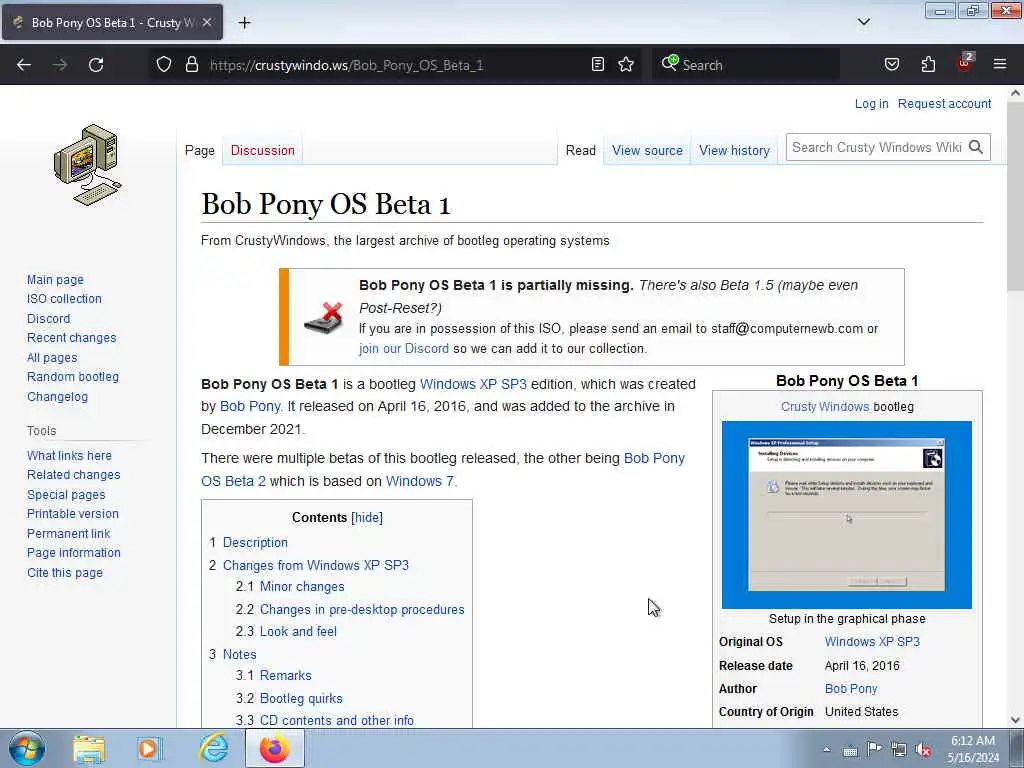The image size is (1024, 768).
Task: Open the Windows 7 article link
Action: click(419, 481)
